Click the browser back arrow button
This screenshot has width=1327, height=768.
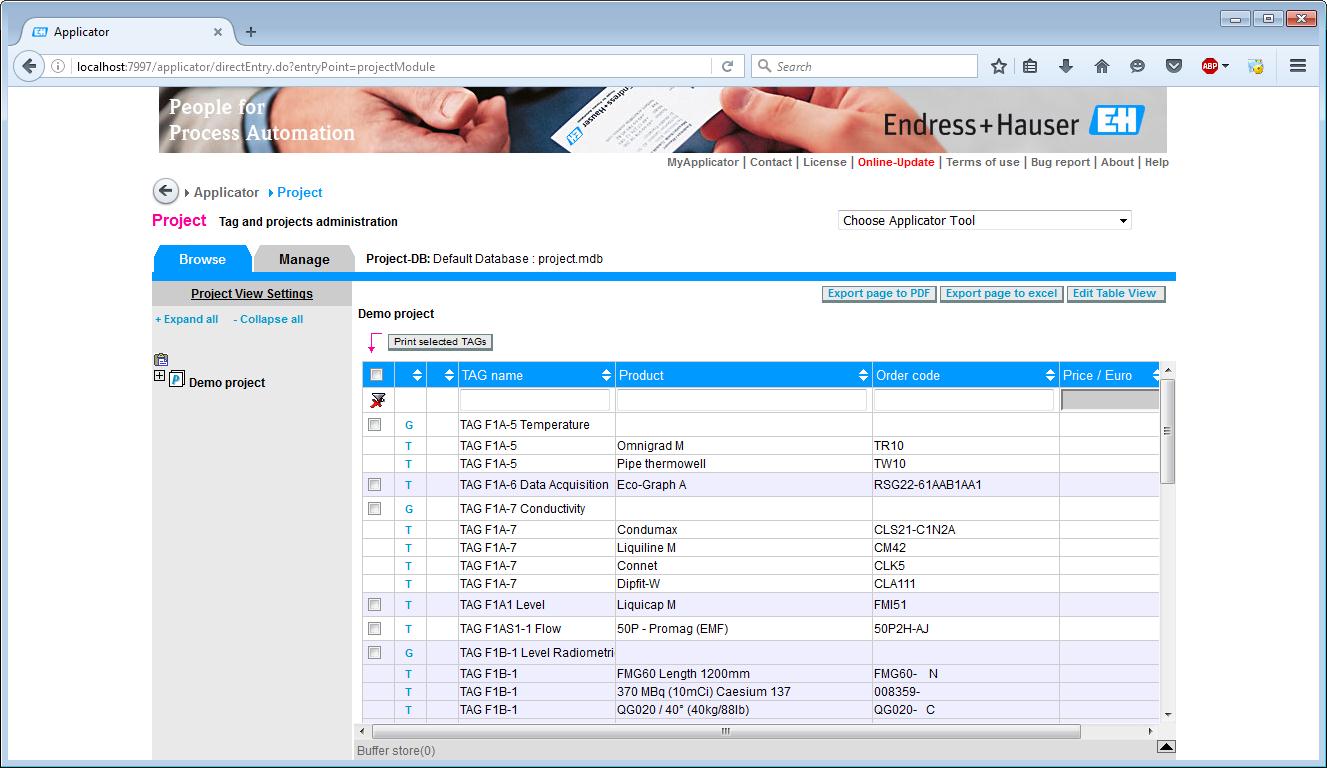[29, 66]
